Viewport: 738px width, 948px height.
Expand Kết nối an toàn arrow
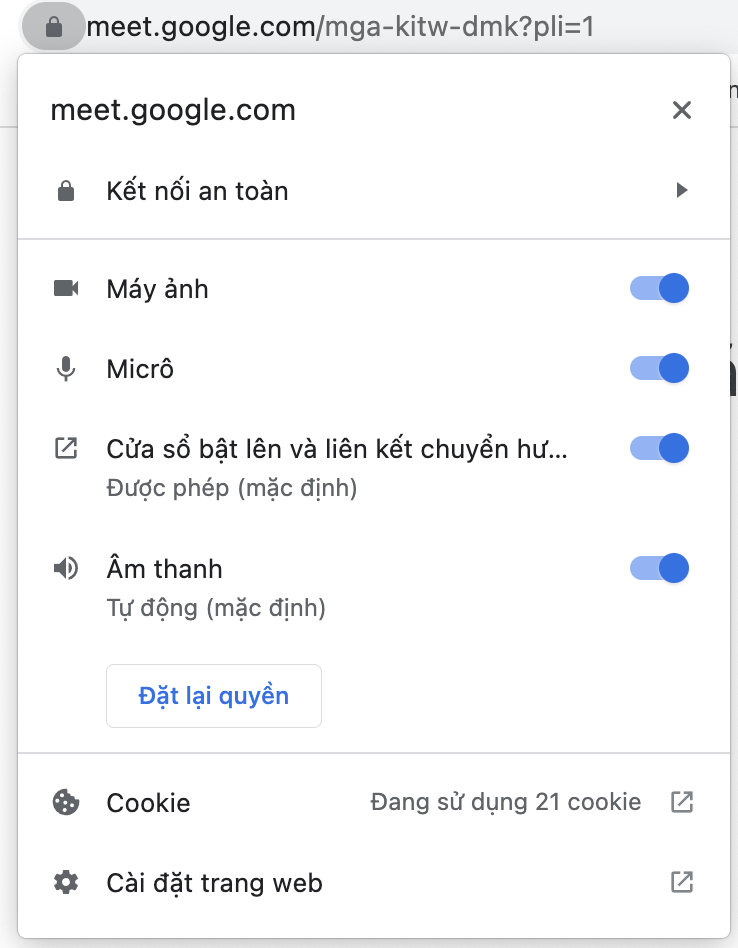pos(682,190)
